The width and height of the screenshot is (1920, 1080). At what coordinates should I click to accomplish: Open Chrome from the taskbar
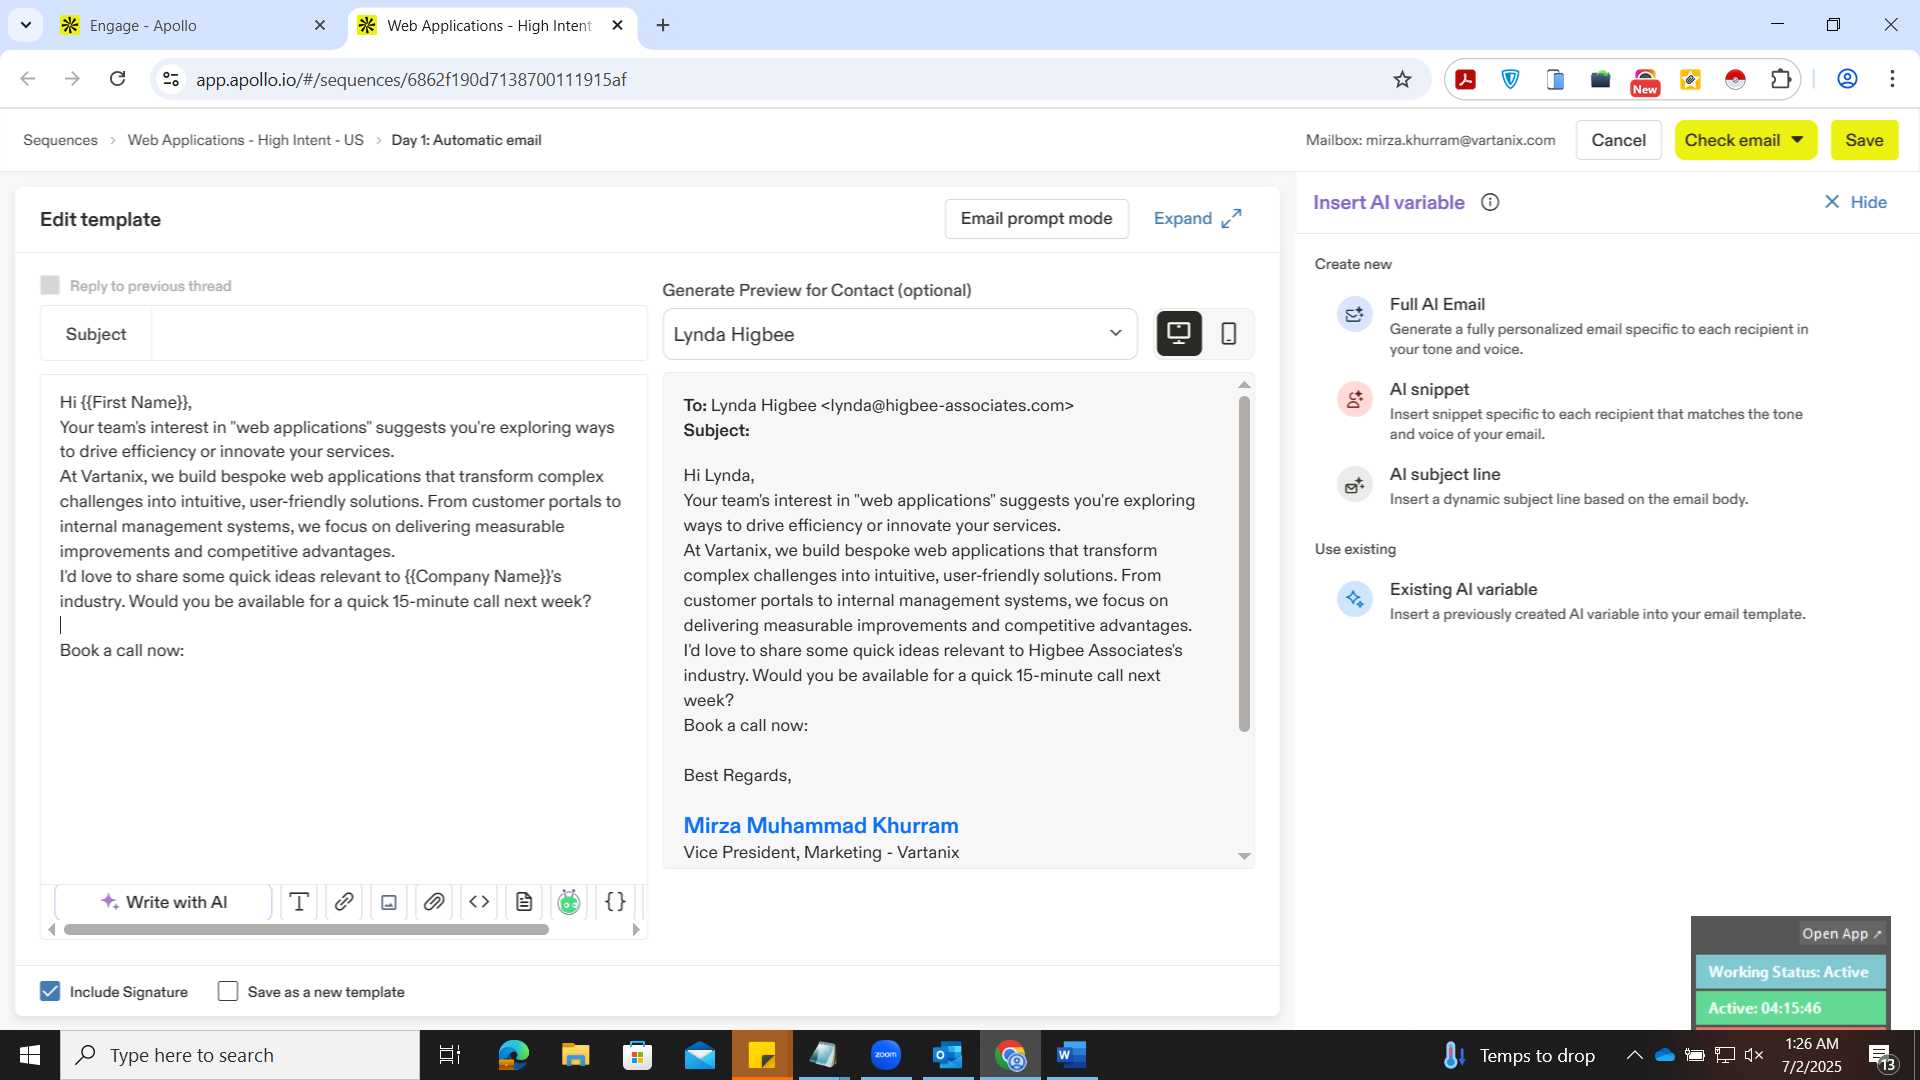pyautogui.click(x=1009, y=1055)
